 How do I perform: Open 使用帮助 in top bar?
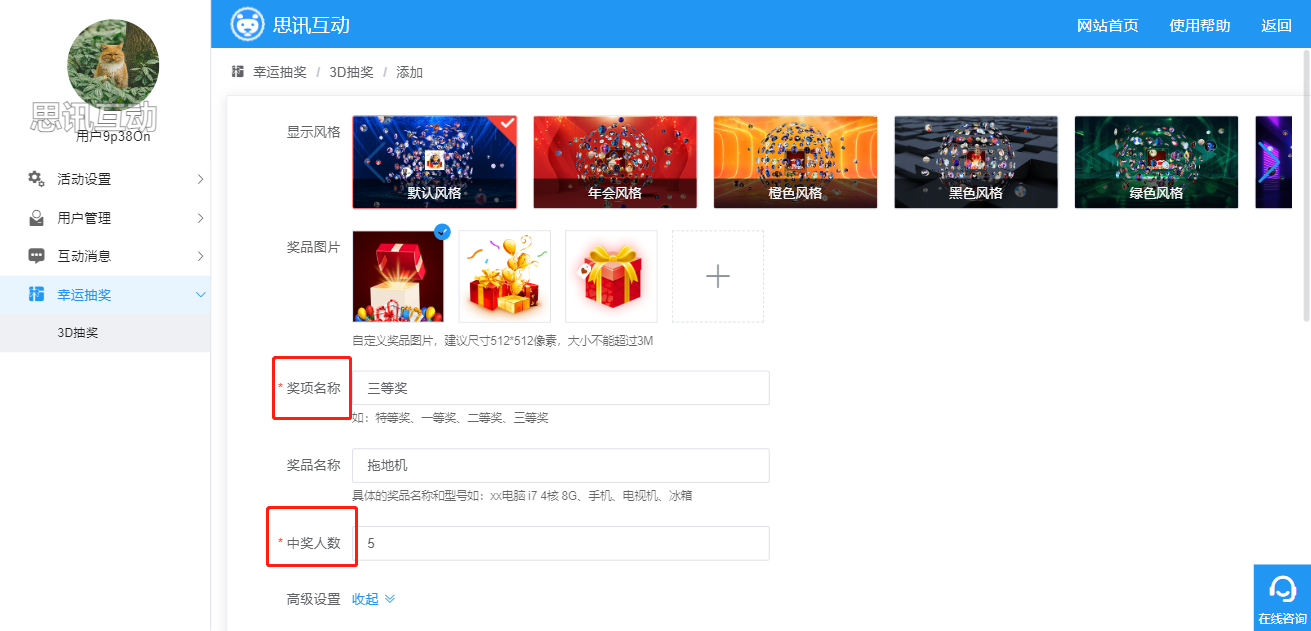click(x=1199, y=25)
